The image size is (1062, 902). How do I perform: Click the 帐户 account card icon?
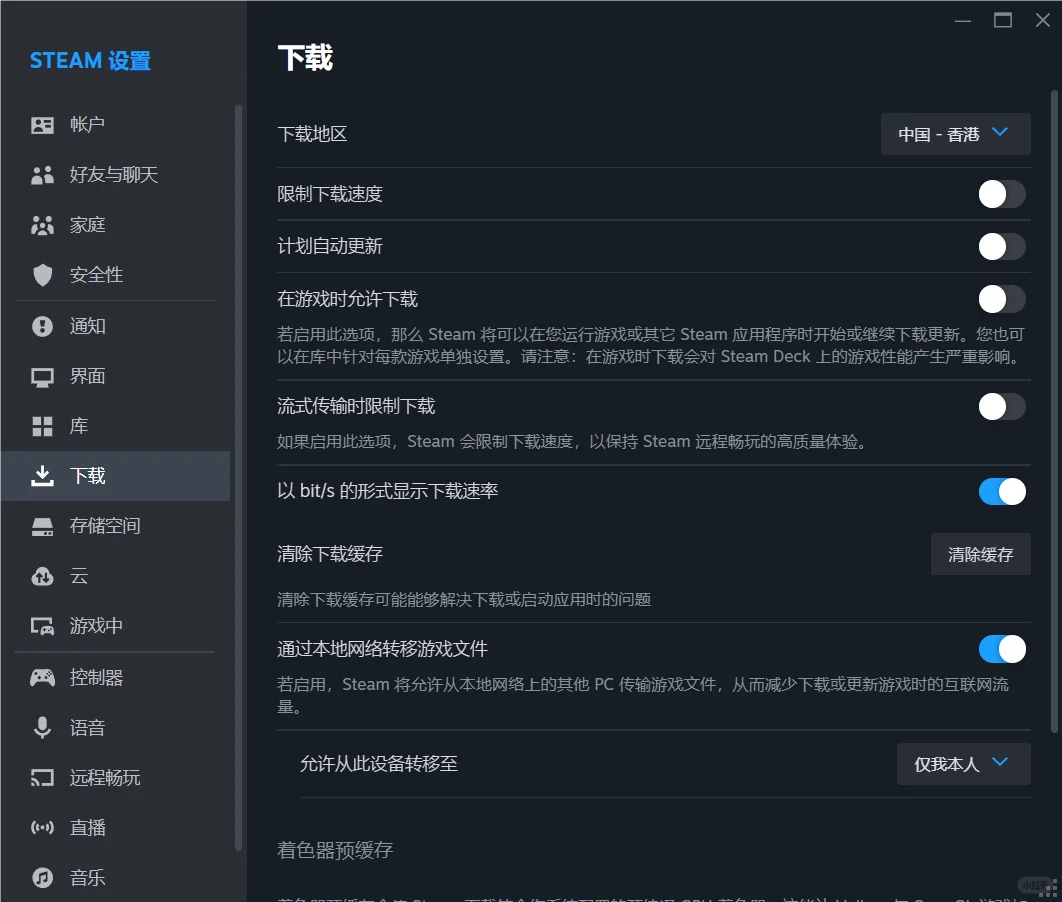point(42,125)
